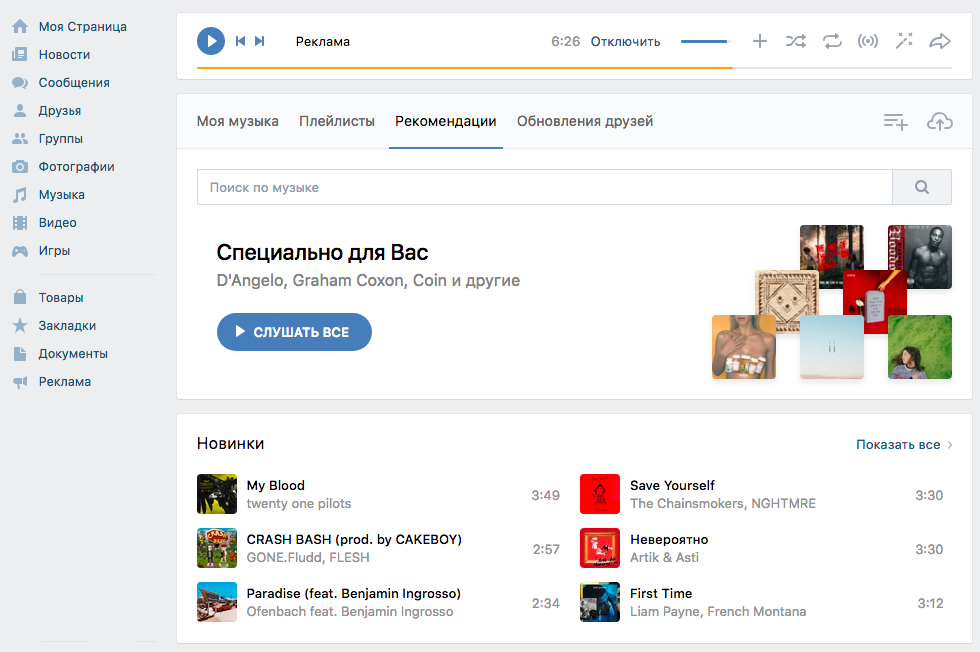Click Закладки sidebar text

point(67,326)
